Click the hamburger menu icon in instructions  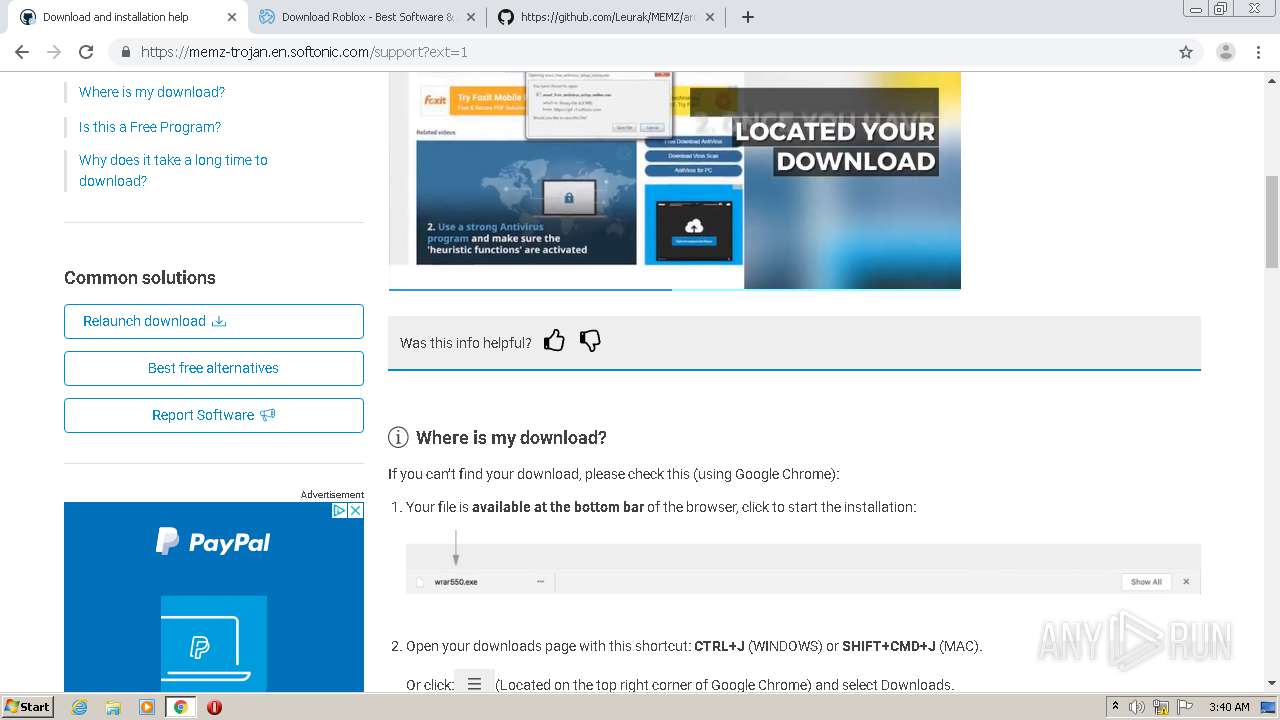(x=474, y=684)
